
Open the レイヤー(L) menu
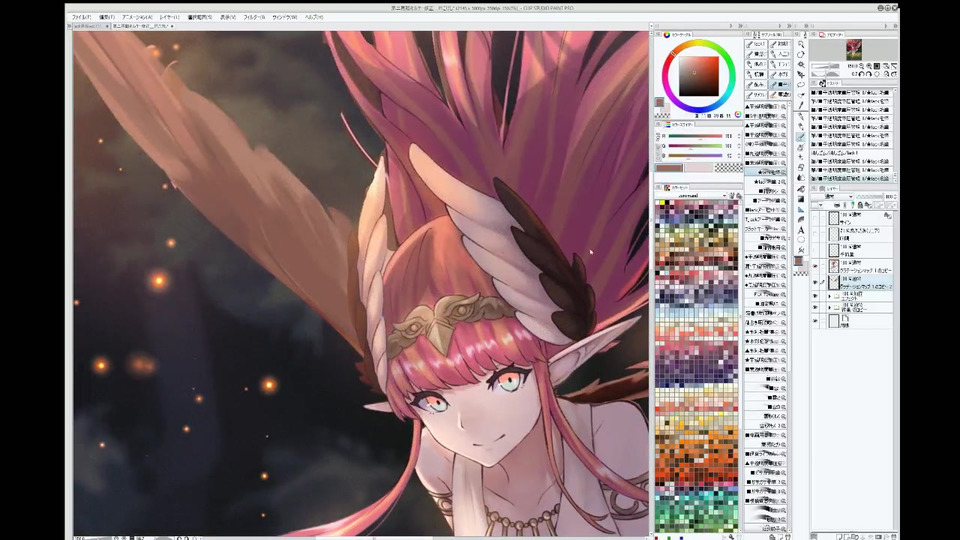170,17
